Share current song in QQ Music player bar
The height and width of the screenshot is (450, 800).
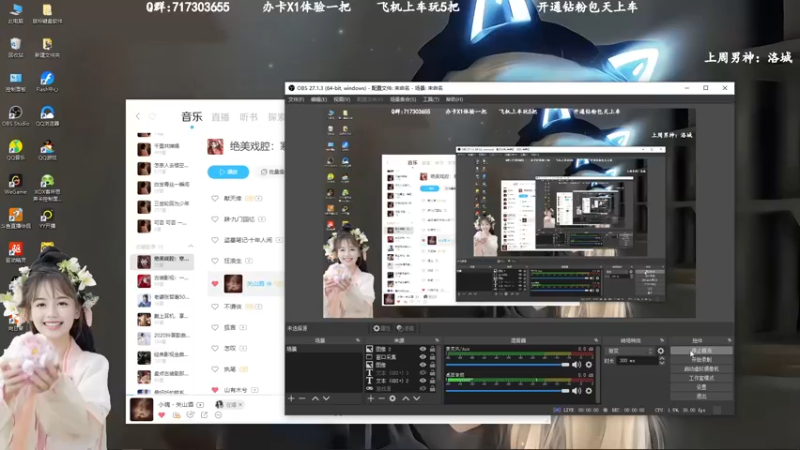coord(204,415)
